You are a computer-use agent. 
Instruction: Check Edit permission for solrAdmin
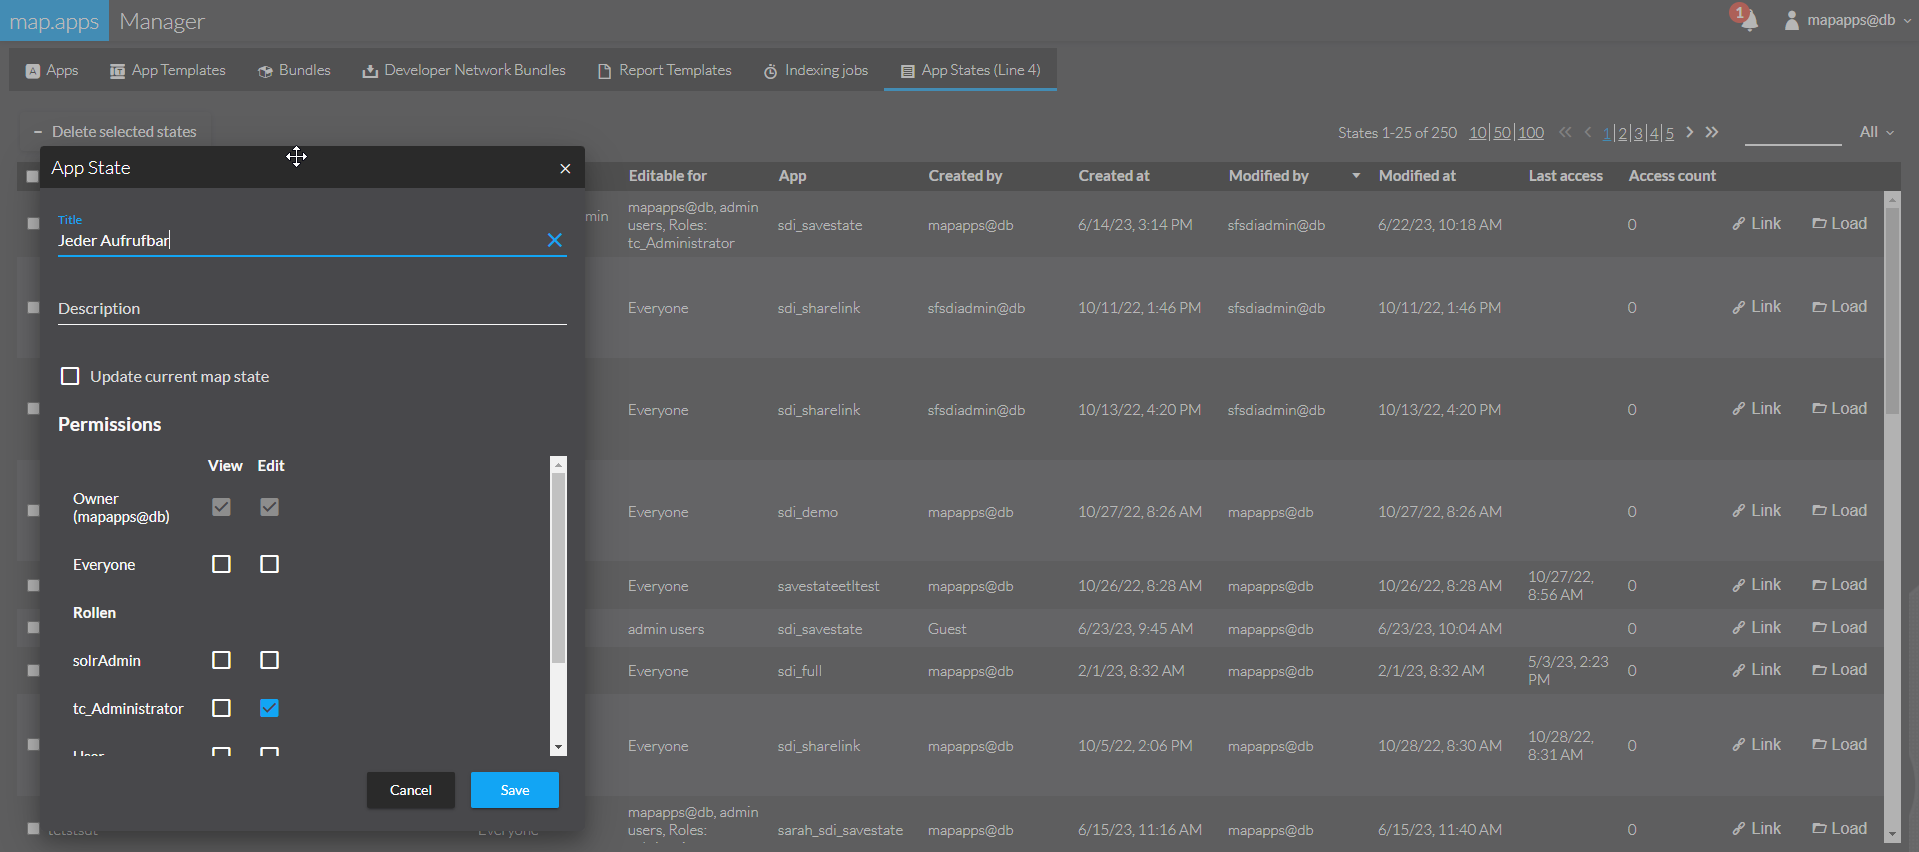269,660
